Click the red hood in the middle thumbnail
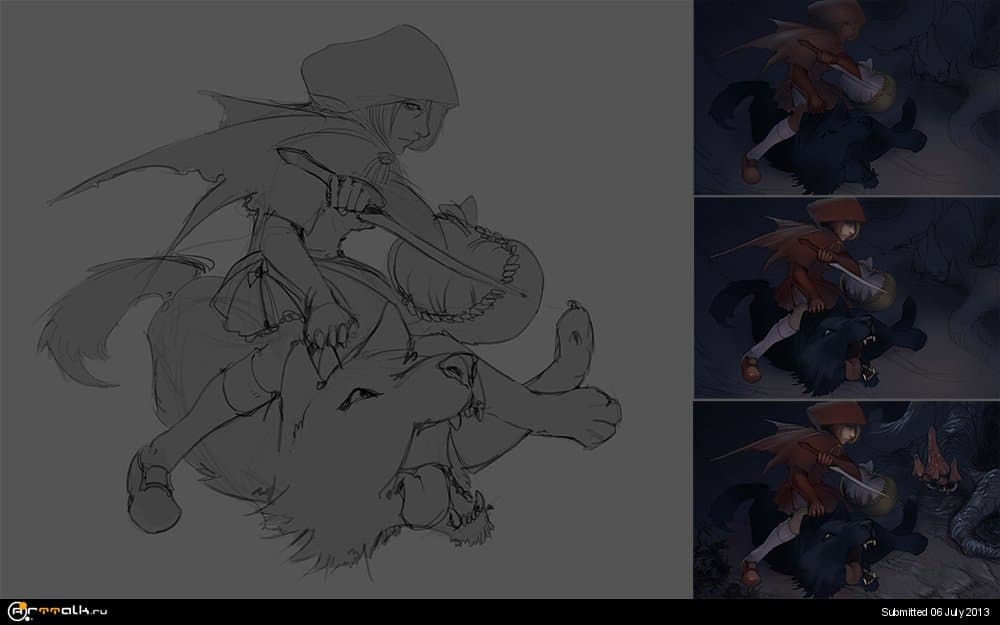This screenshot has width=1000, height=625. [827, 213]
